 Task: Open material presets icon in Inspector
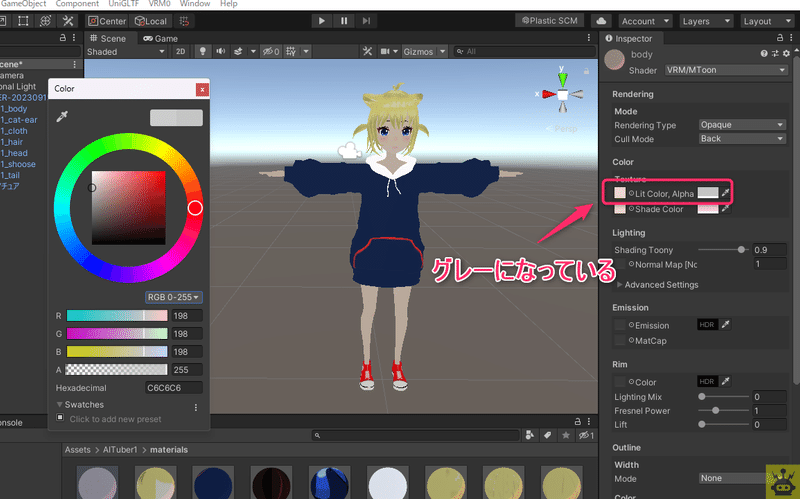point(775,54)
